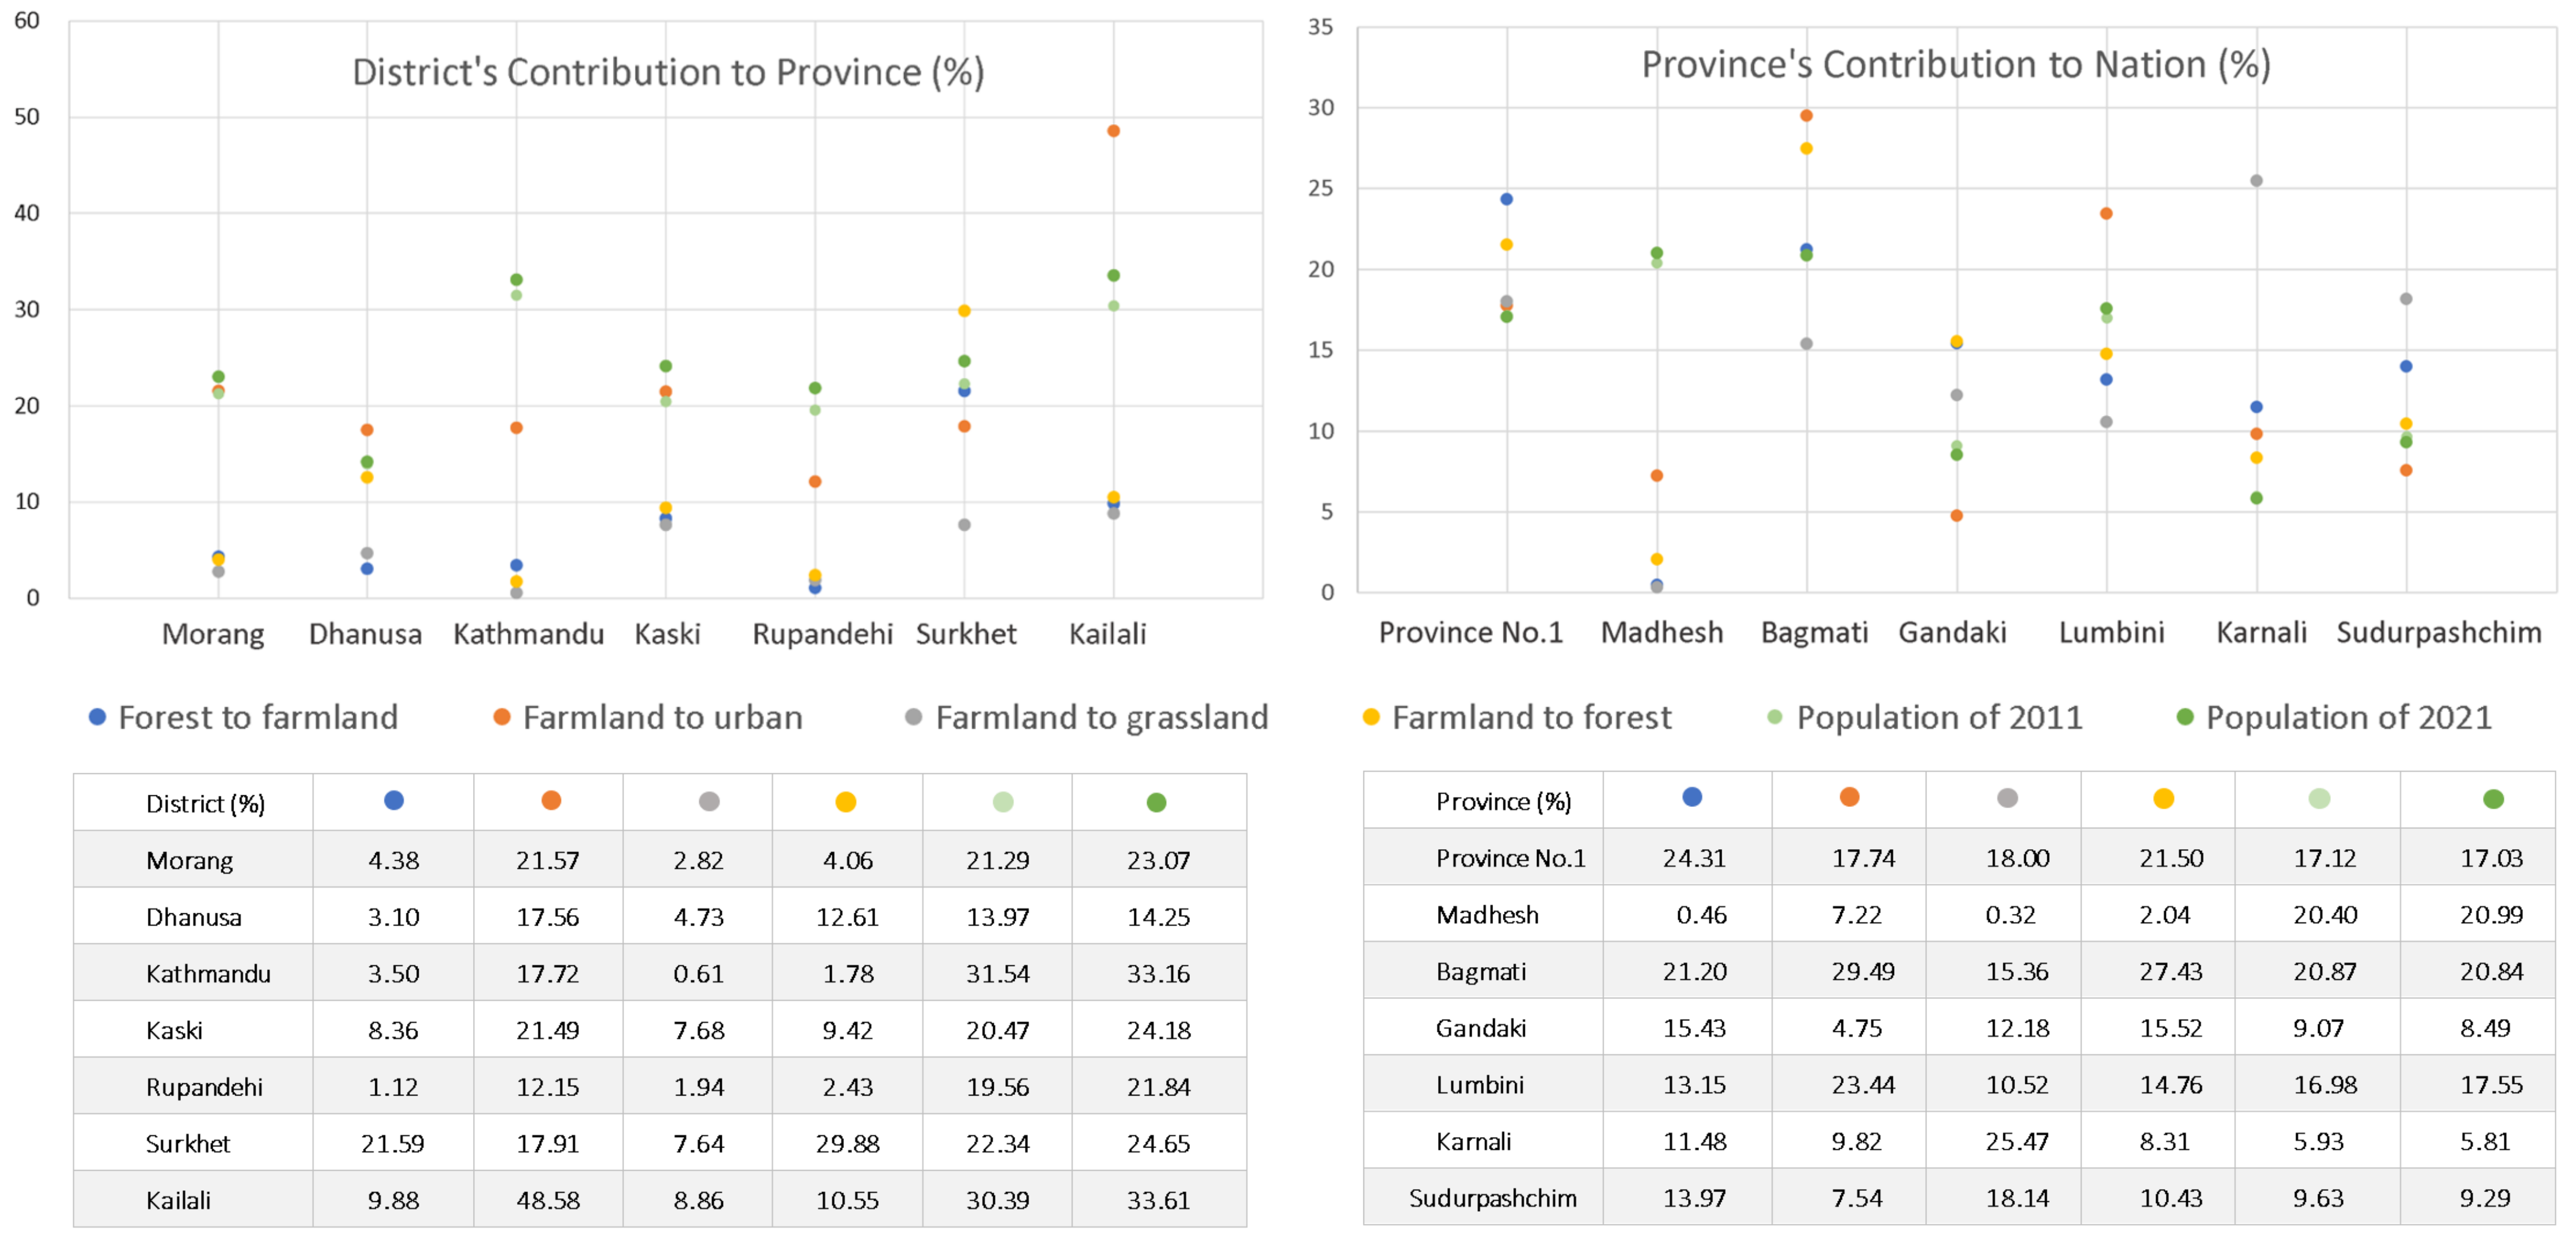The image size is (2576, 1241).
Task: Click the Sudurpashchim label on the province chart axis
Action: pyautogui.click(x=2438, y=632)
